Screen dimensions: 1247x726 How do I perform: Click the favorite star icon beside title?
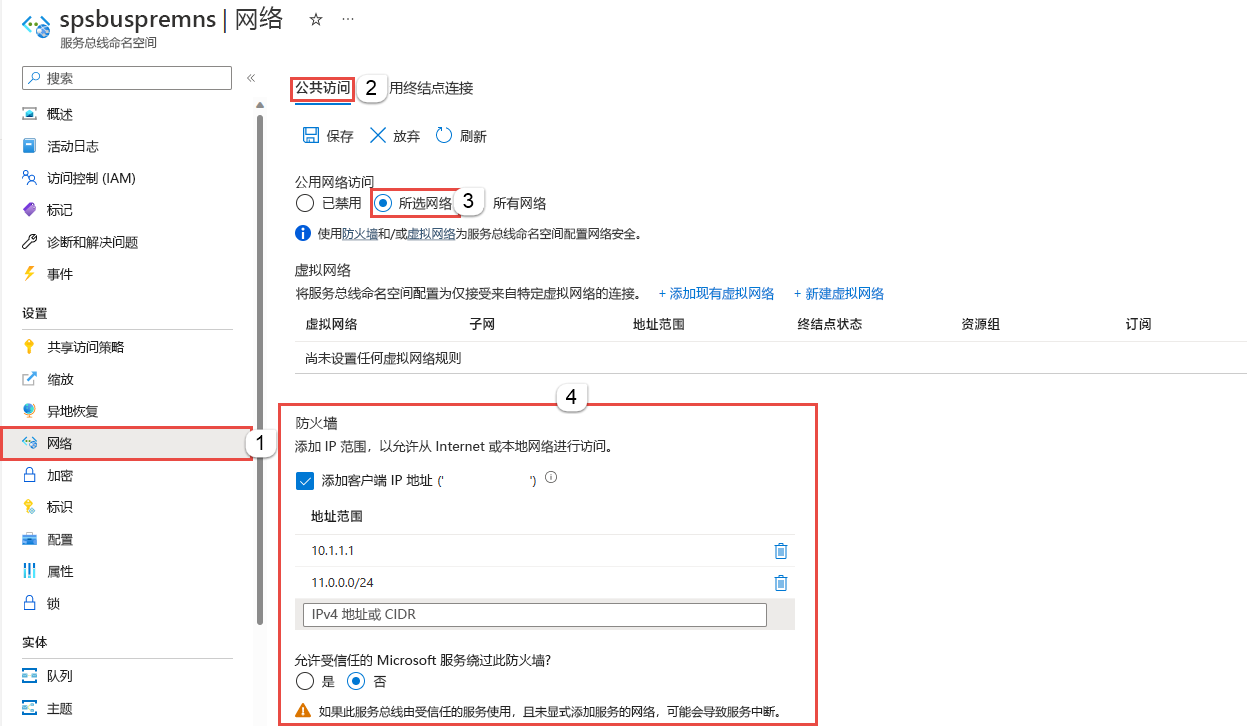316,19
